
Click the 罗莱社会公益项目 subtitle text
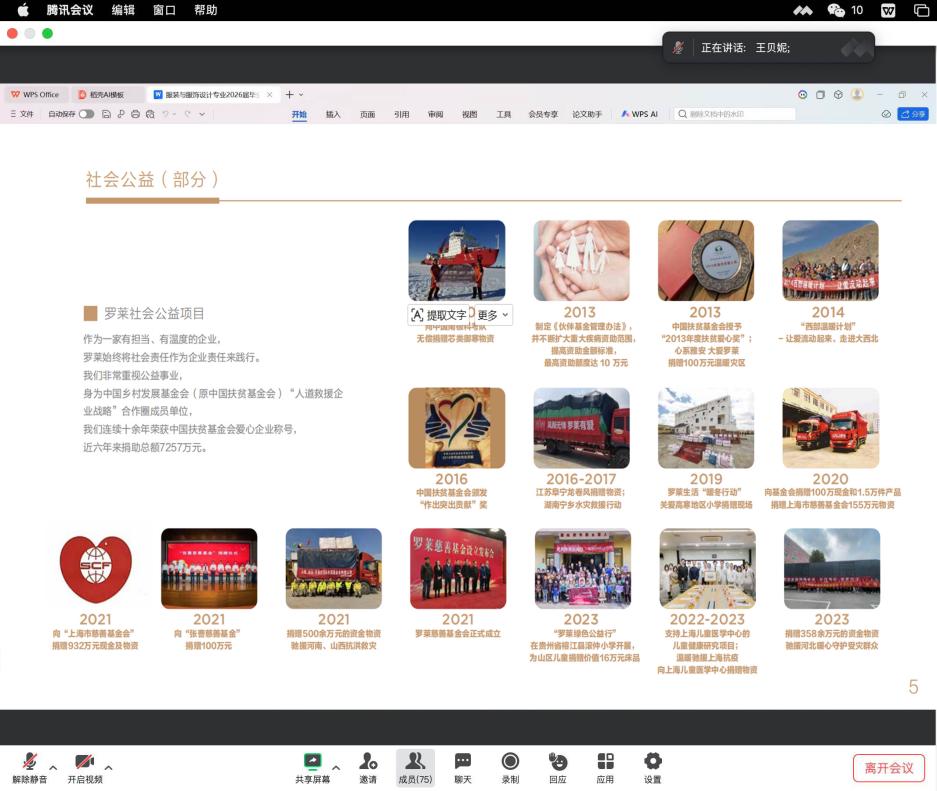click(154, 314)
